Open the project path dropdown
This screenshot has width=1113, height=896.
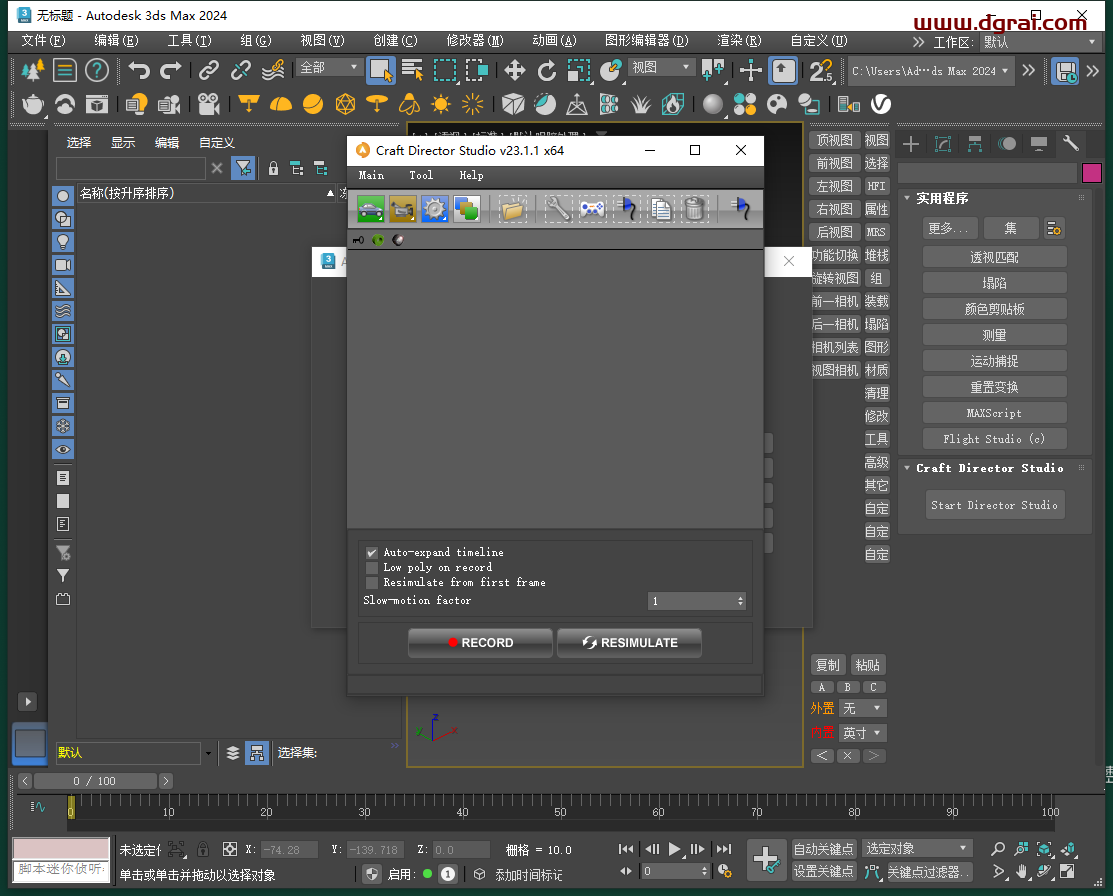coord(930,71)
